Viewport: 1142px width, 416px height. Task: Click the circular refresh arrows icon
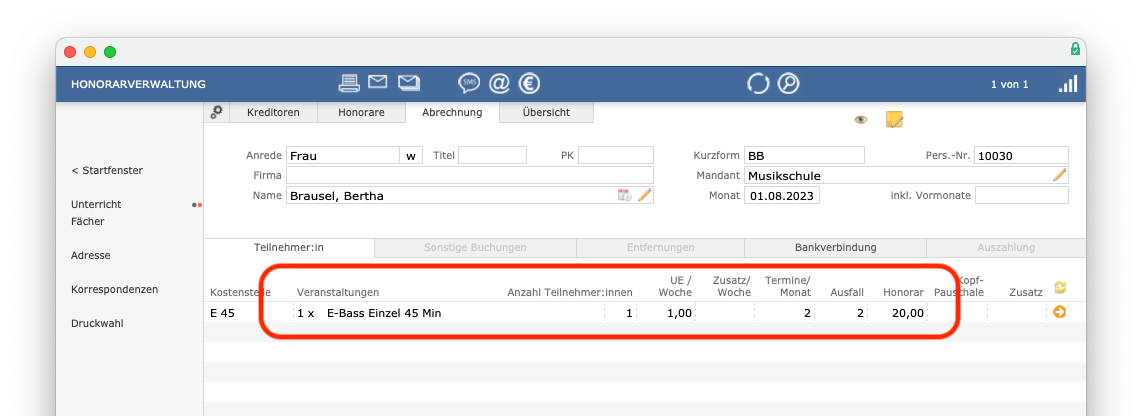758,84
